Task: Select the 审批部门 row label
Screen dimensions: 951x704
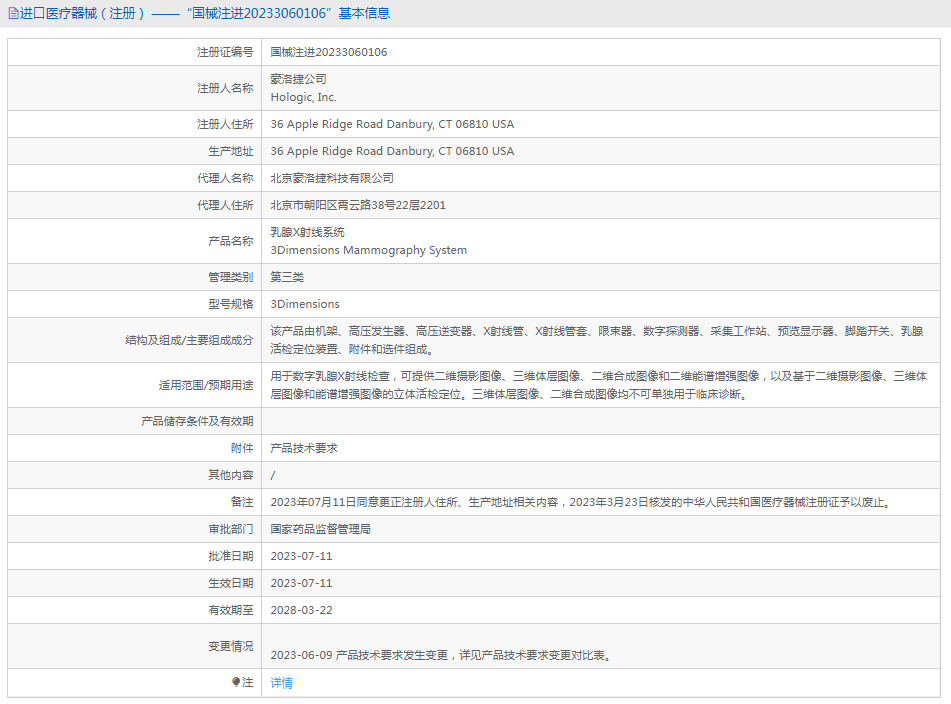Action: pyautogui.click(x=230, y=529)
